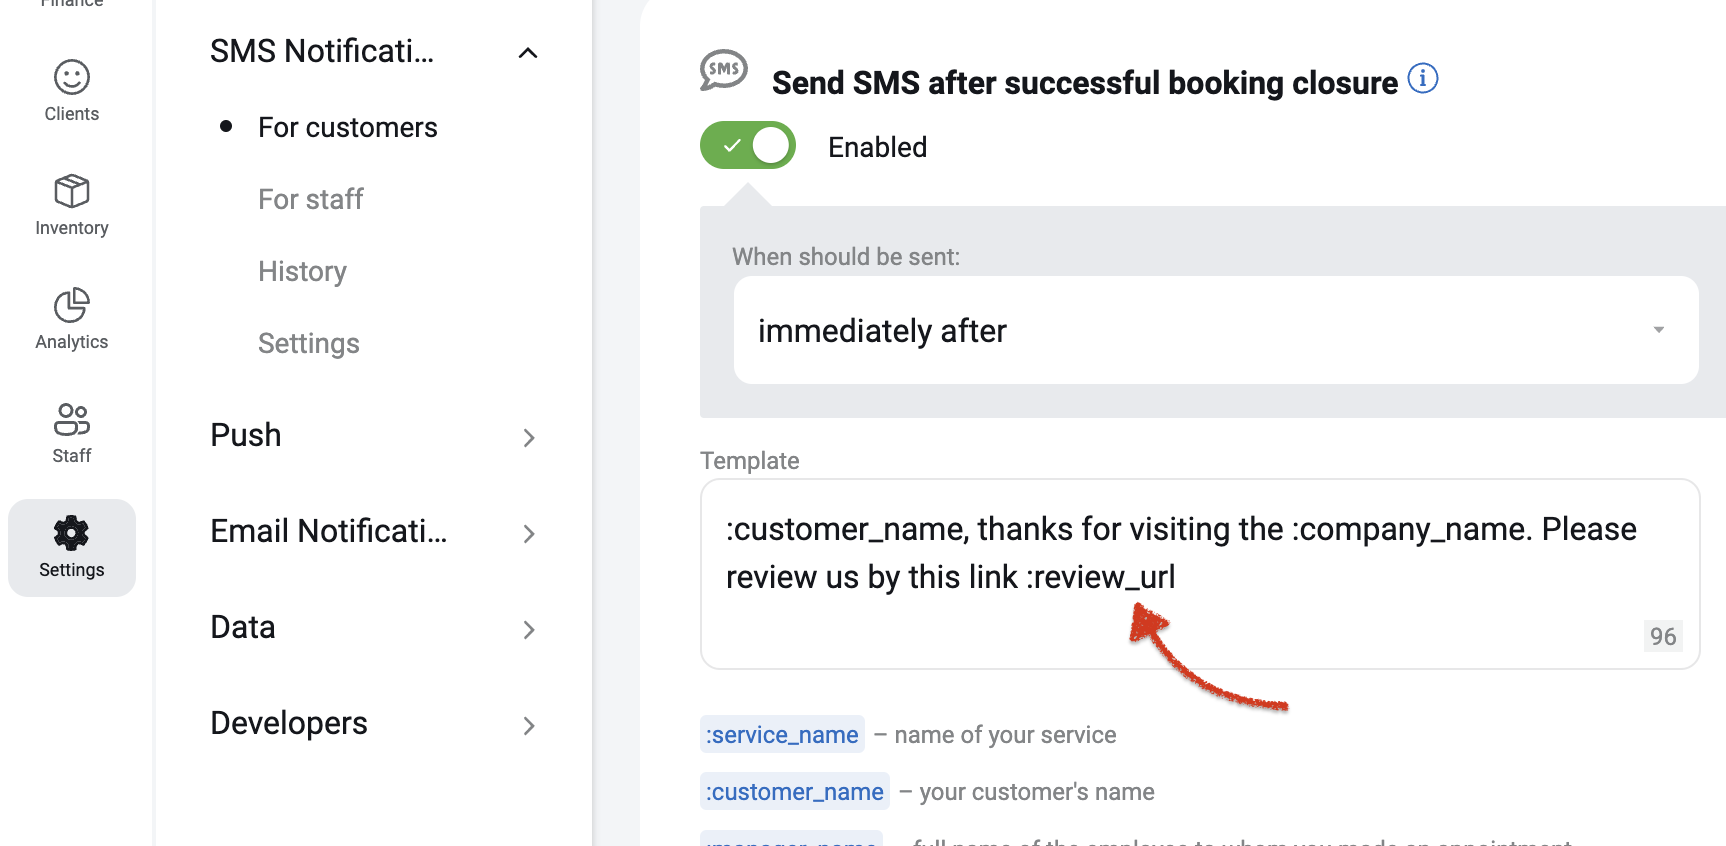Image resolution: width=1726 pixels, height=846 pixels.
Task: Open the Analytics pie chart icon
Action: pyautogui.click(x=72, y=305)
